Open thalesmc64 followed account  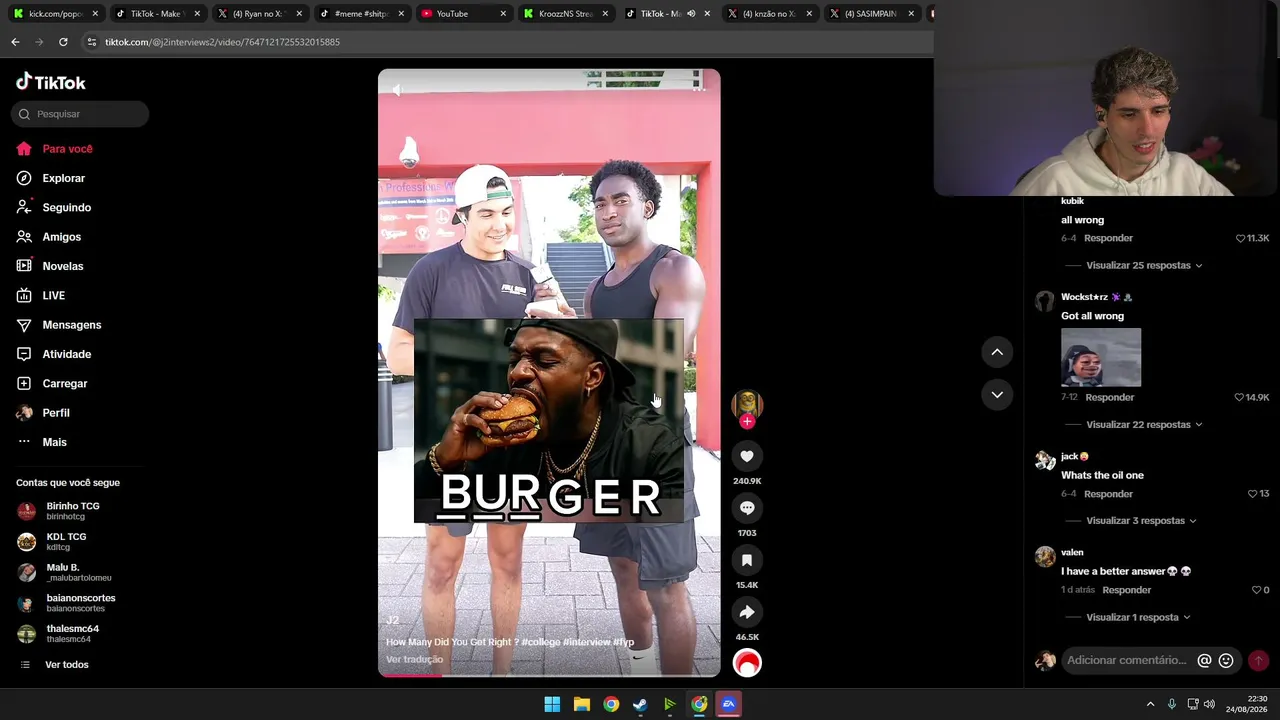click(x=60, y=634)
